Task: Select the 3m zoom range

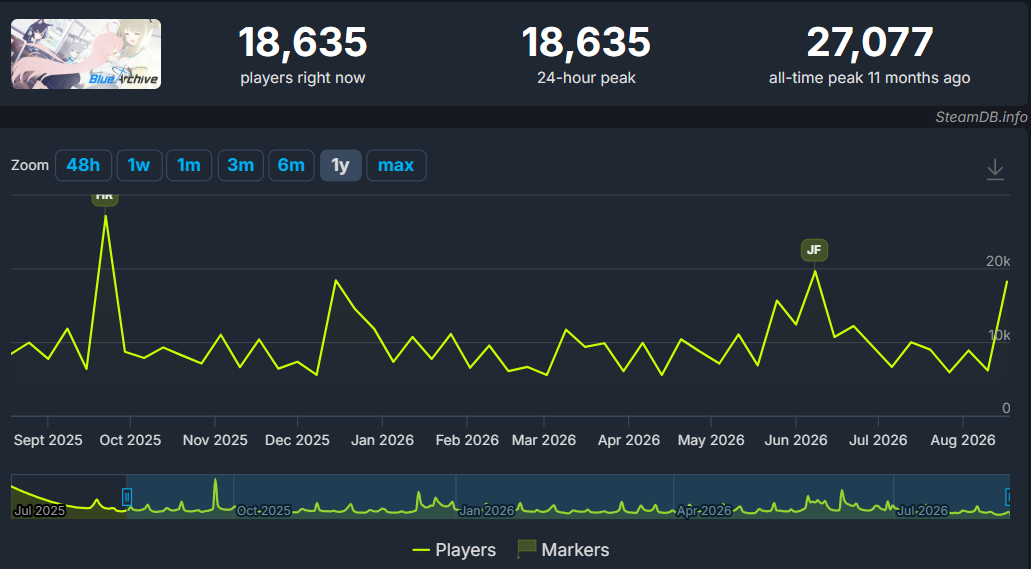Action: pos(241,165)
